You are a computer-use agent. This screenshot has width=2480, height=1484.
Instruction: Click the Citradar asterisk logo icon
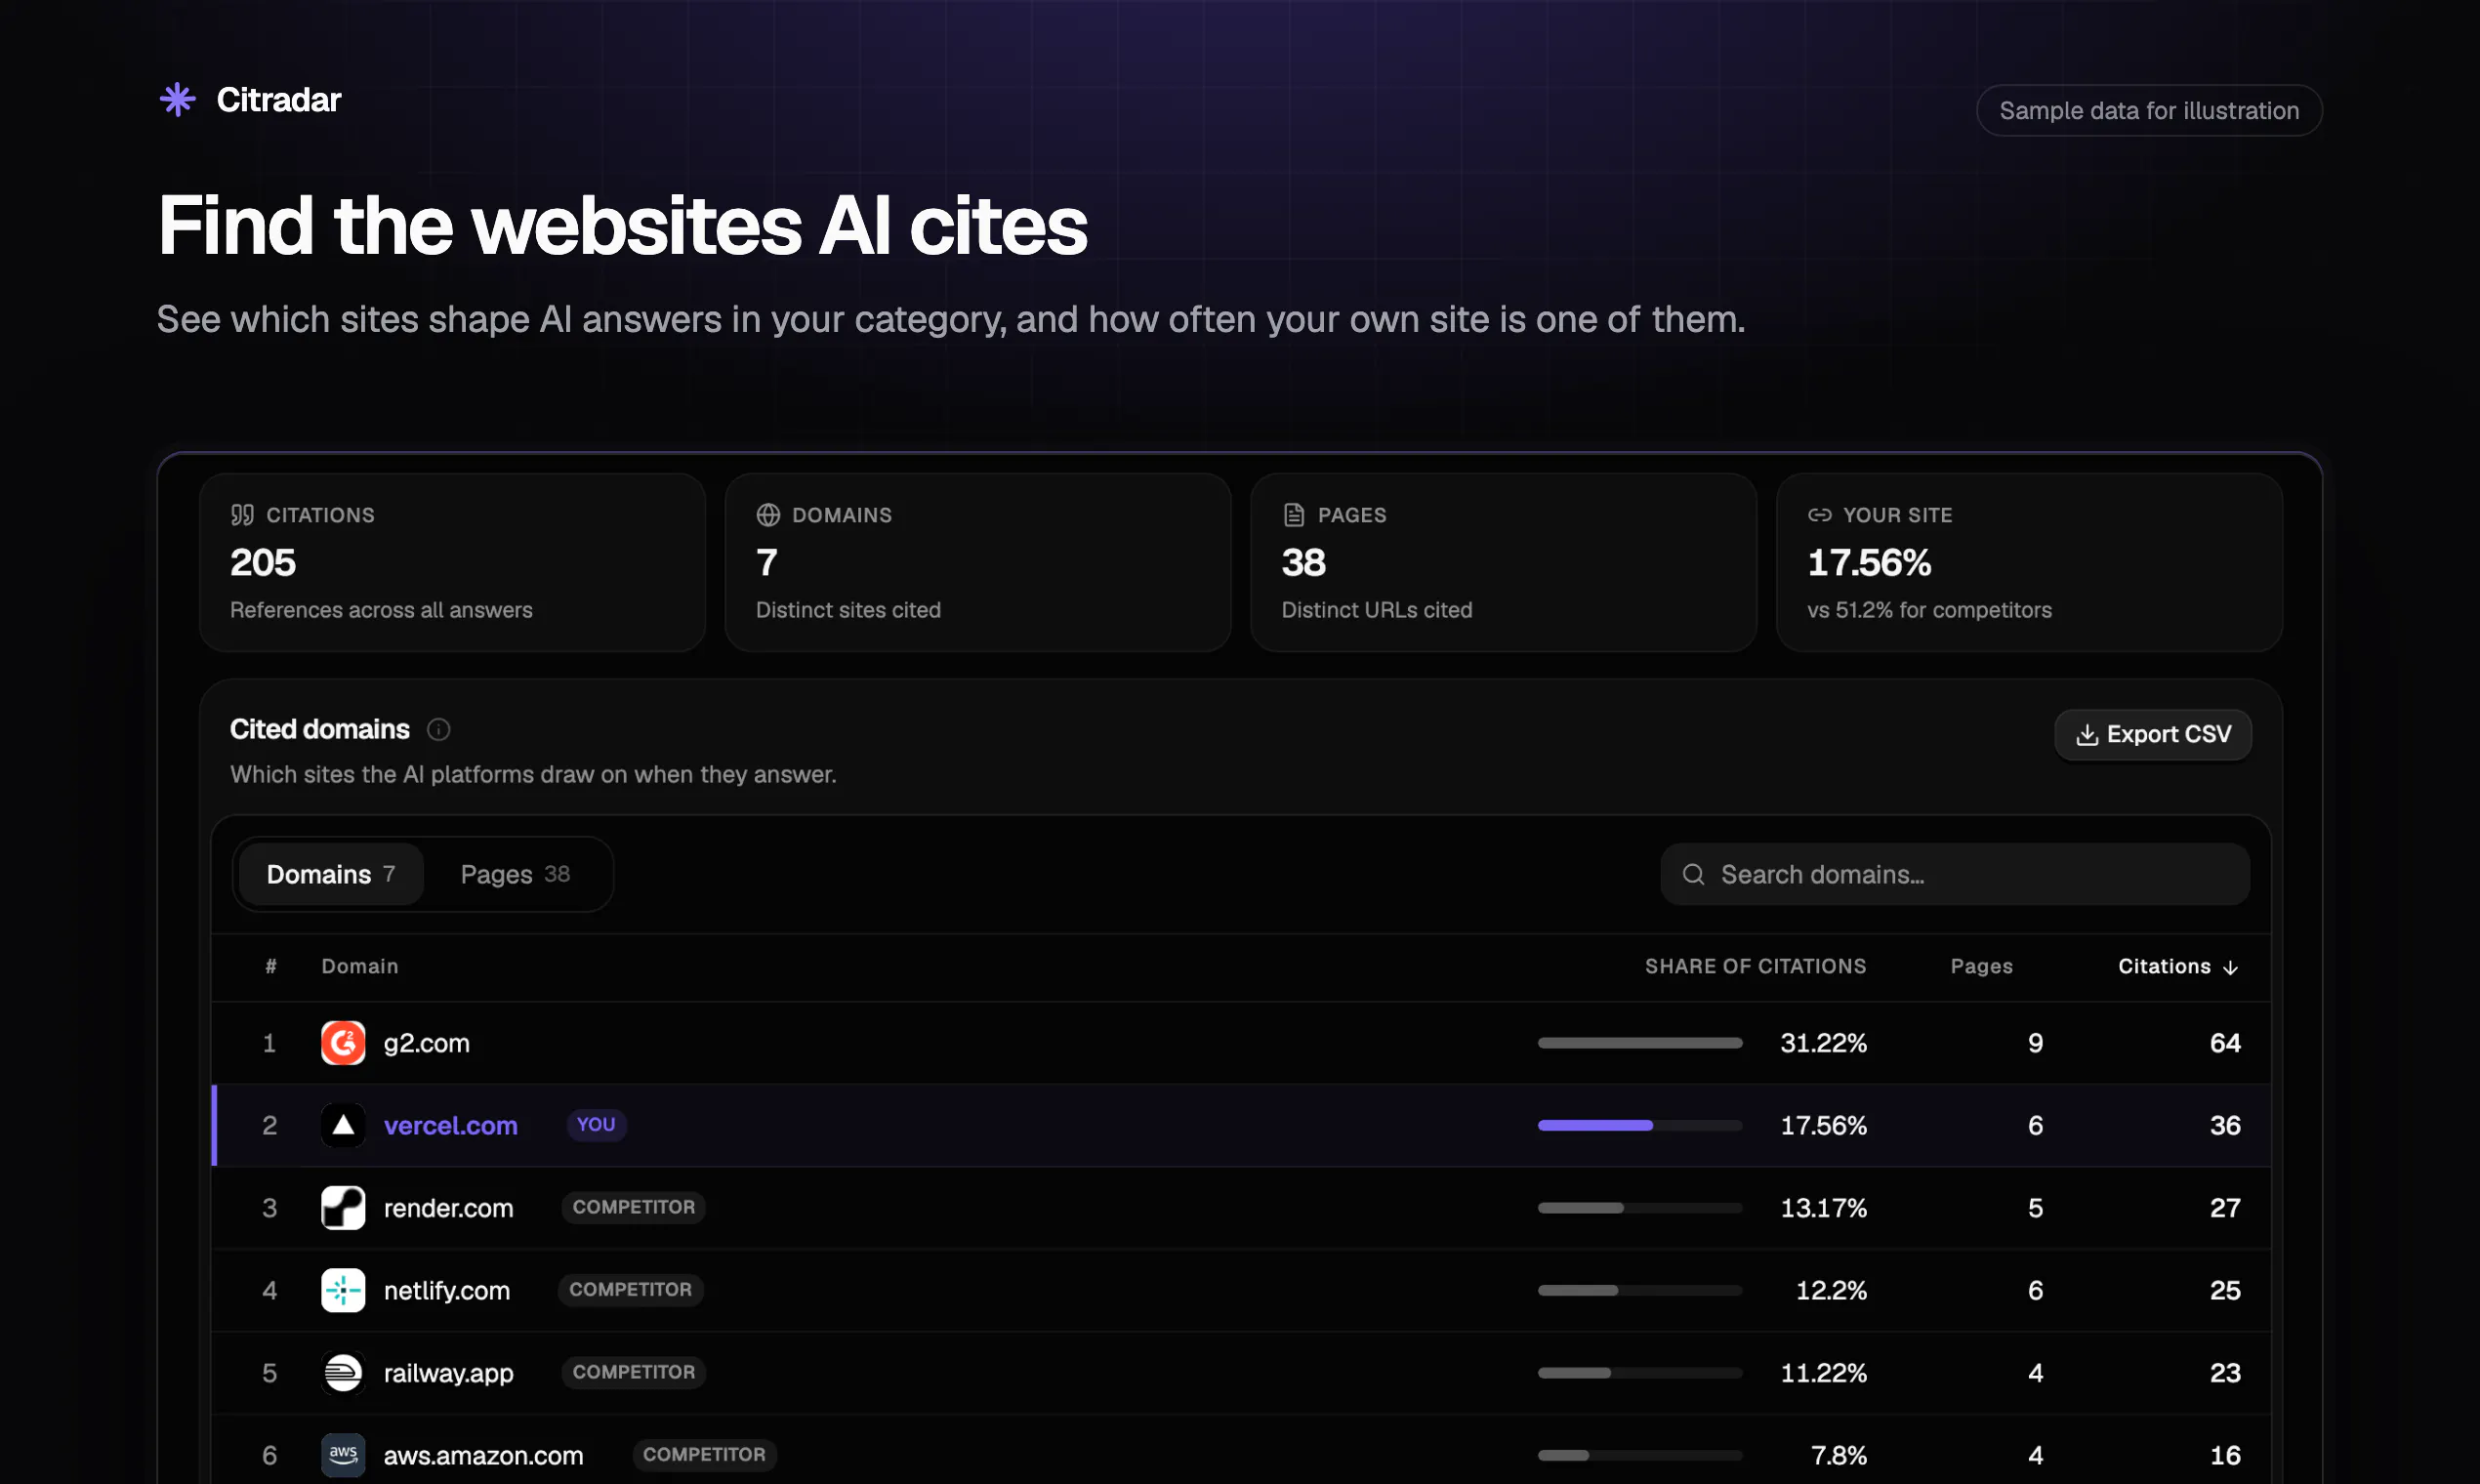178,100
